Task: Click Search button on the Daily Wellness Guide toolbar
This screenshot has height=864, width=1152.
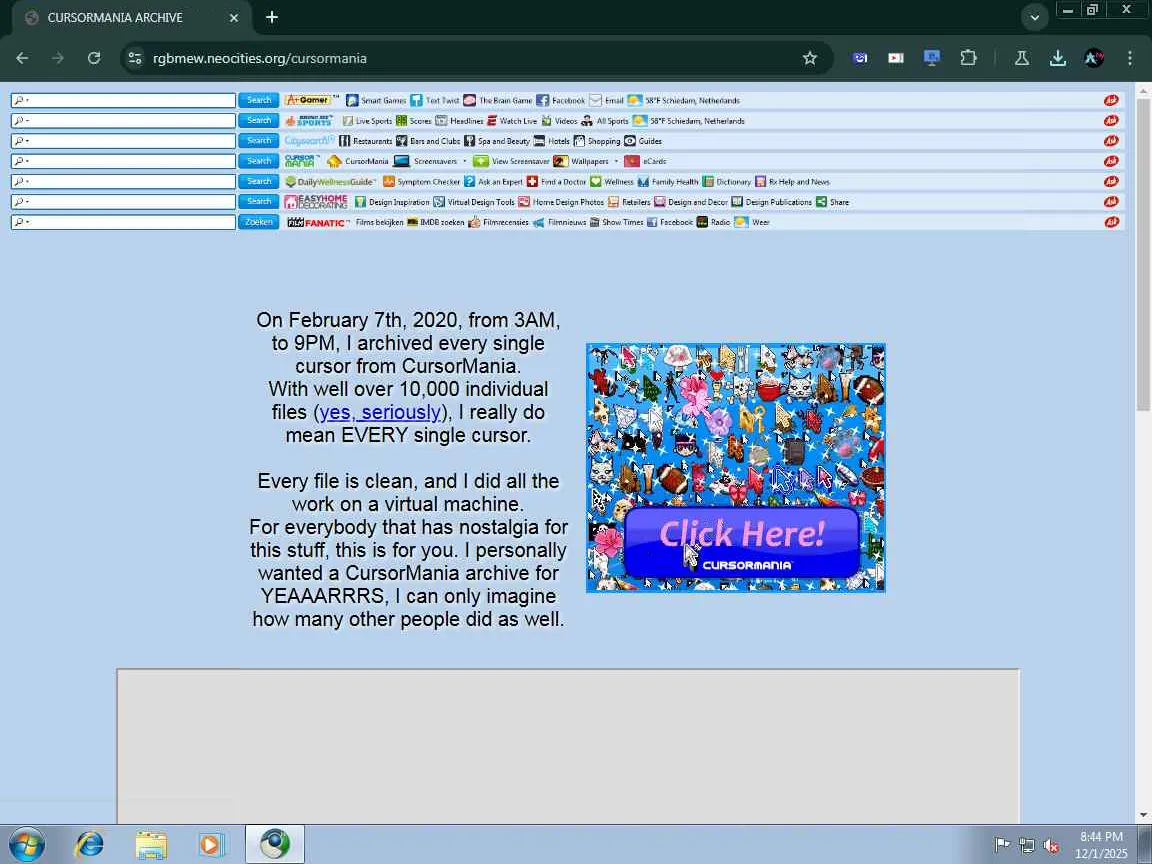Action: click(x=259, y=181)
